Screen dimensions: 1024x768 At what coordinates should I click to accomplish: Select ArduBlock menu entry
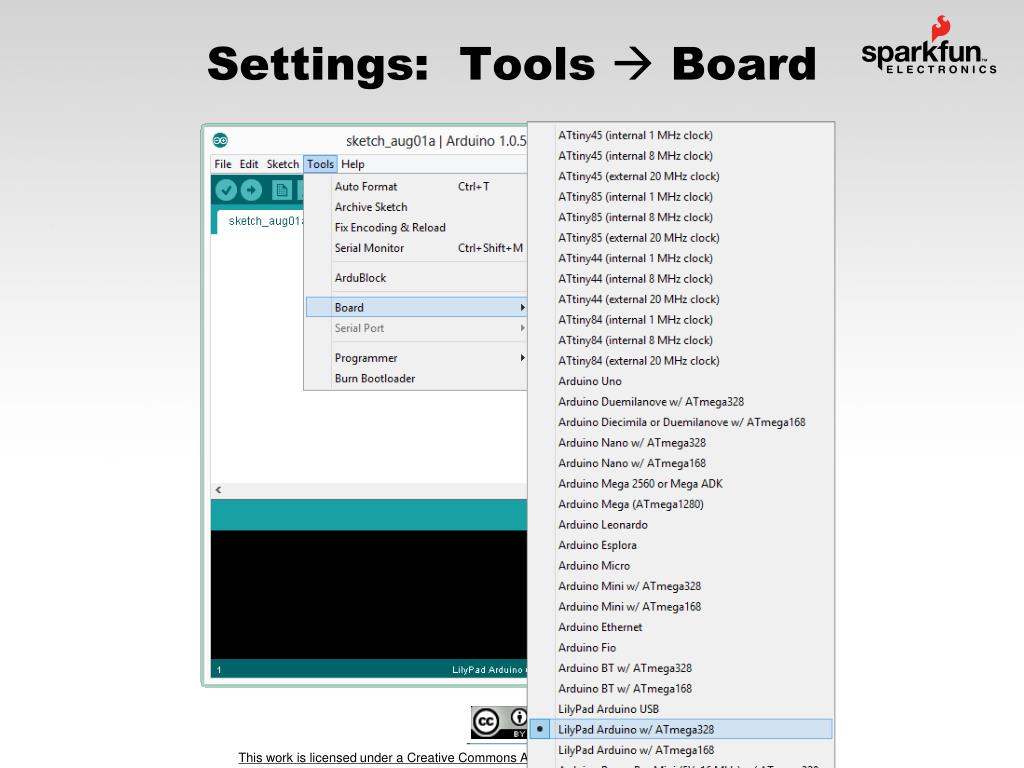(416, 278)
